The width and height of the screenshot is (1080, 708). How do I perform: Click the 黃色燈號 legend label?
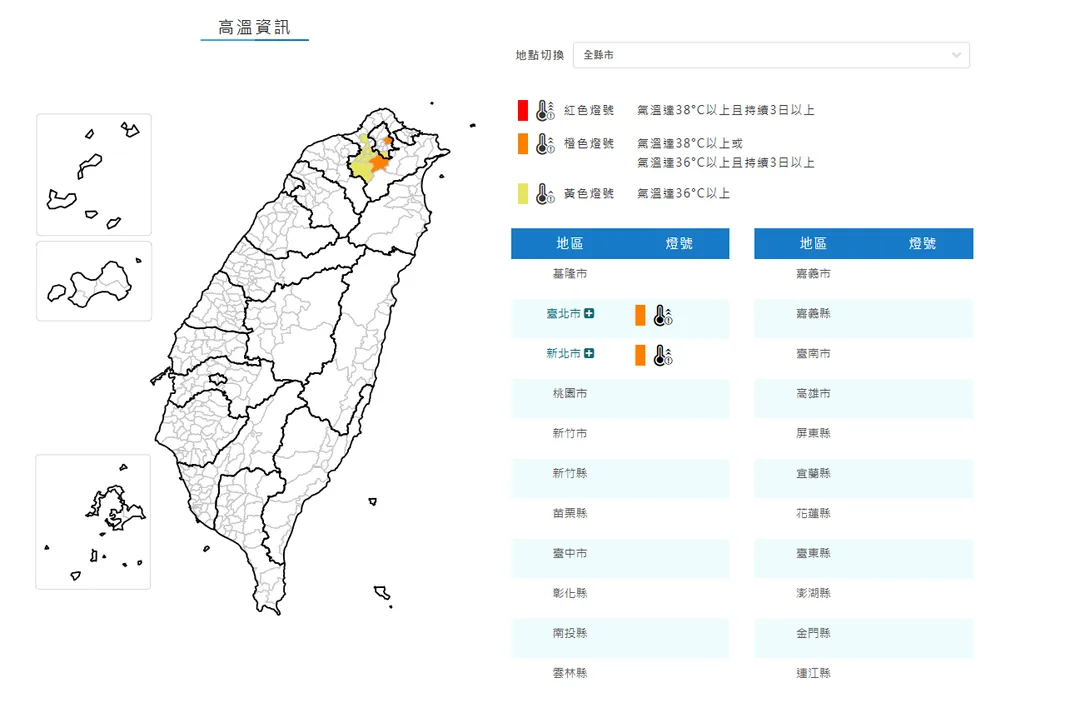(588, 194)
